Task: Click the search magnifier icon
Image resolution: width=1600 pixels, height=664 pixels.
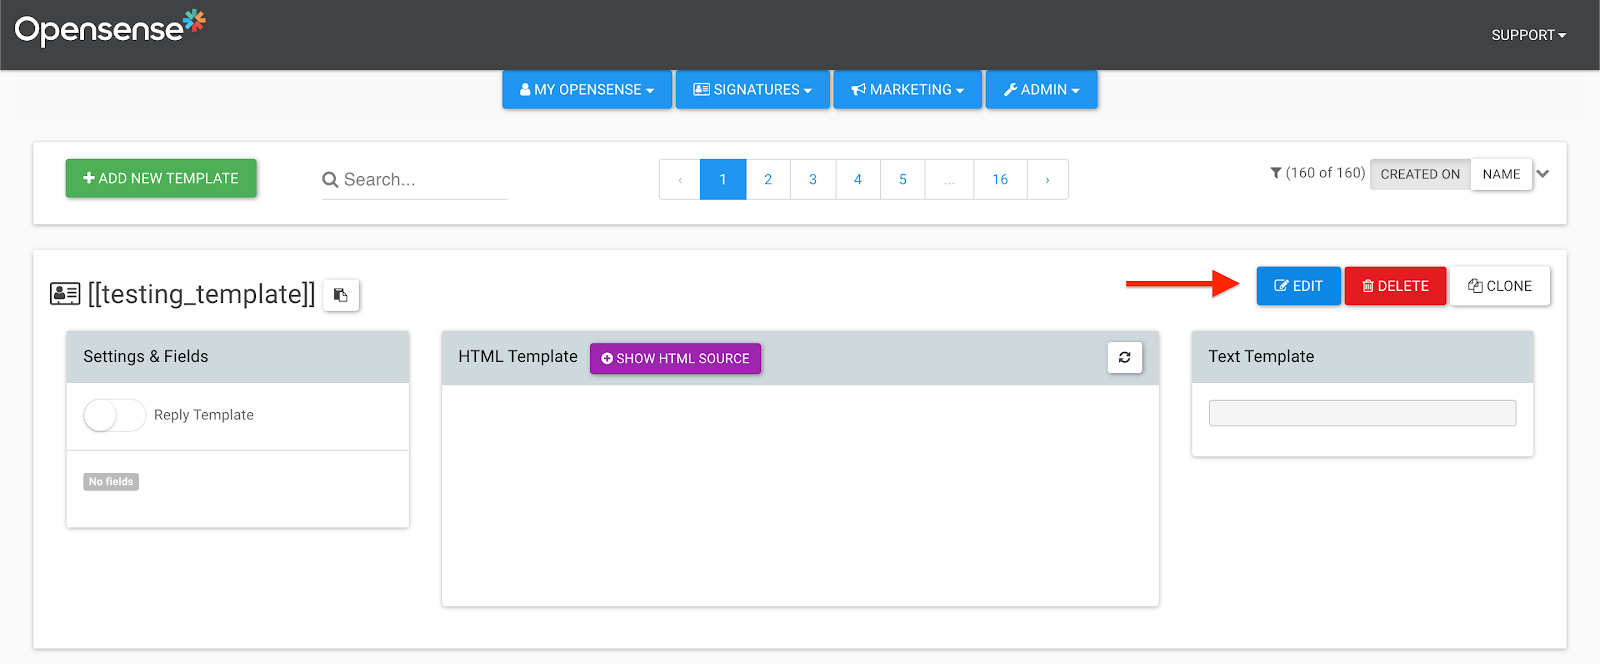Action: tap(330, 180)
